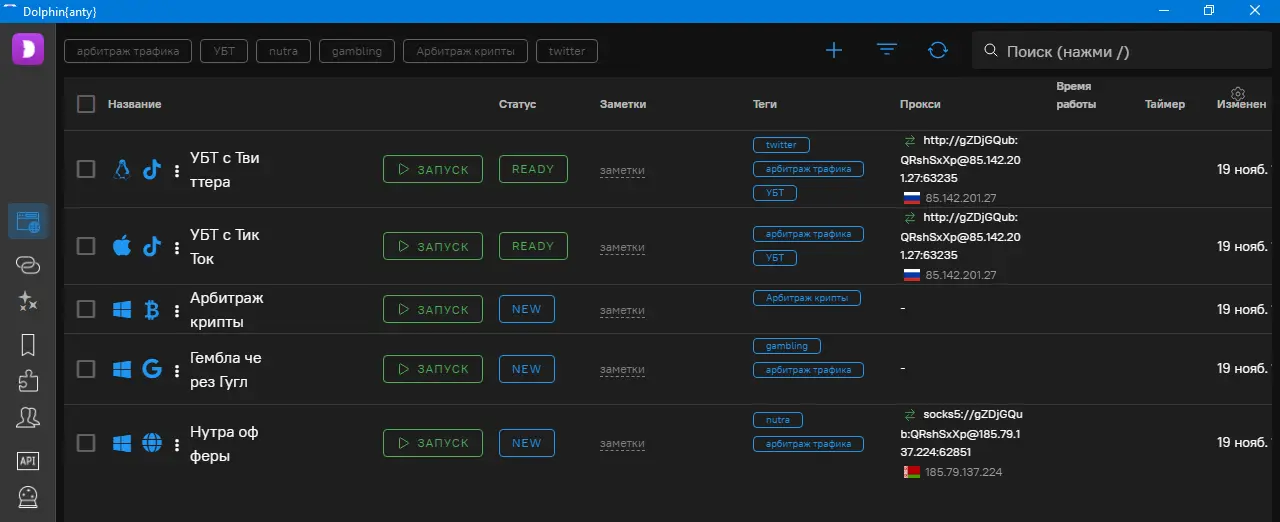
Task: Select the checkbox for УБТ с Твиттера
Action: tap(86, 169)
